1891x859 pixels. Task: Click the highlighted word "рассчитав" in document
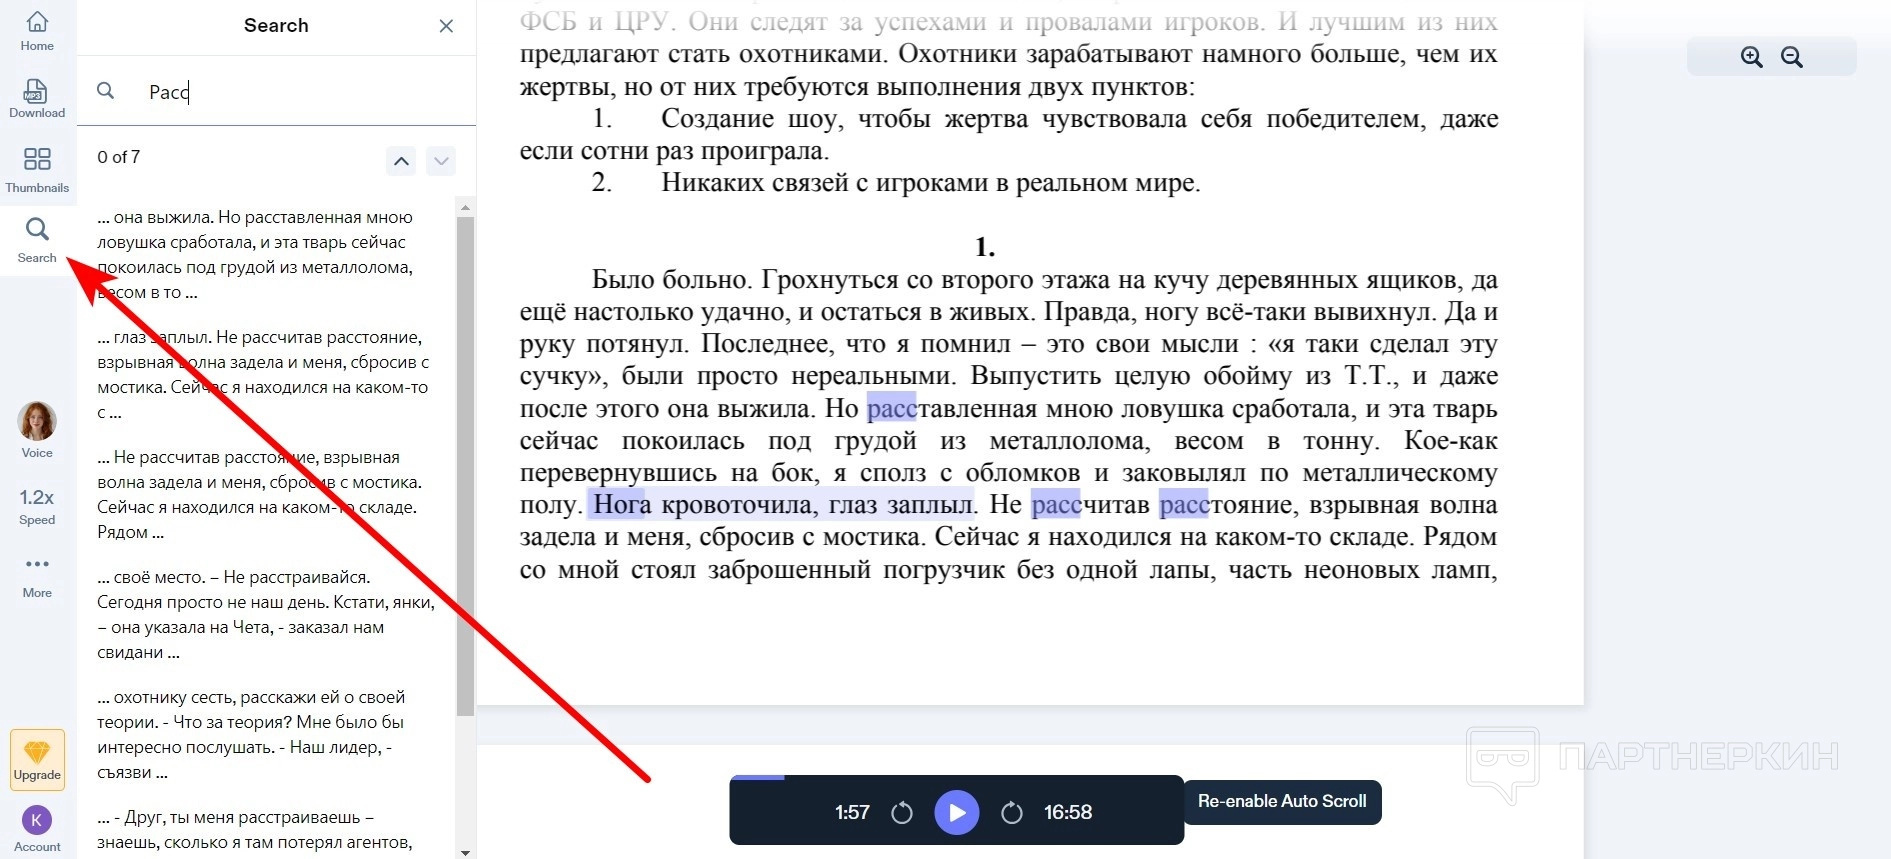(1090, 504)
